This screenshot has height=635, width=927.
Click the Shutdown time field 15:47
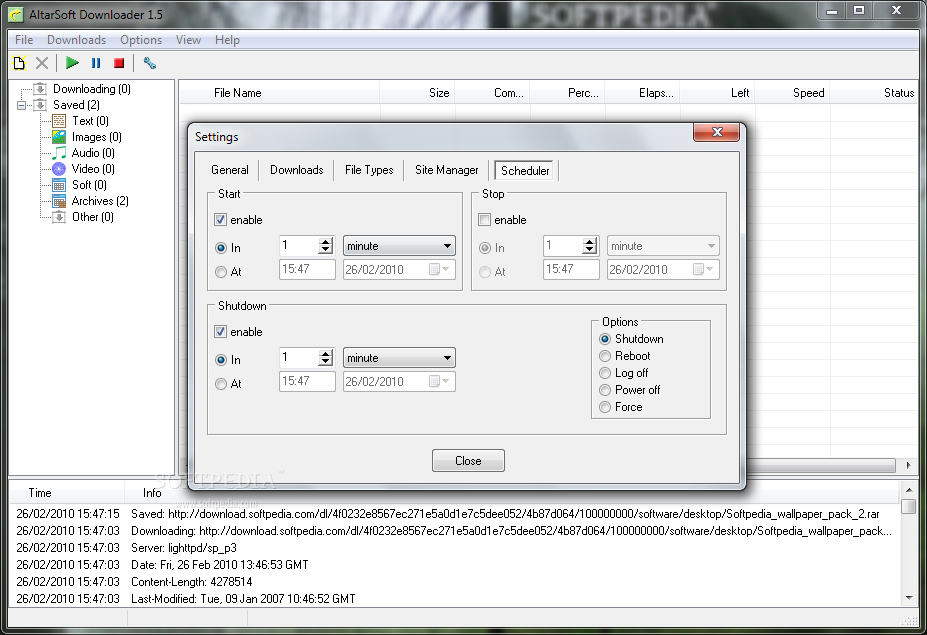pos(307,381)
